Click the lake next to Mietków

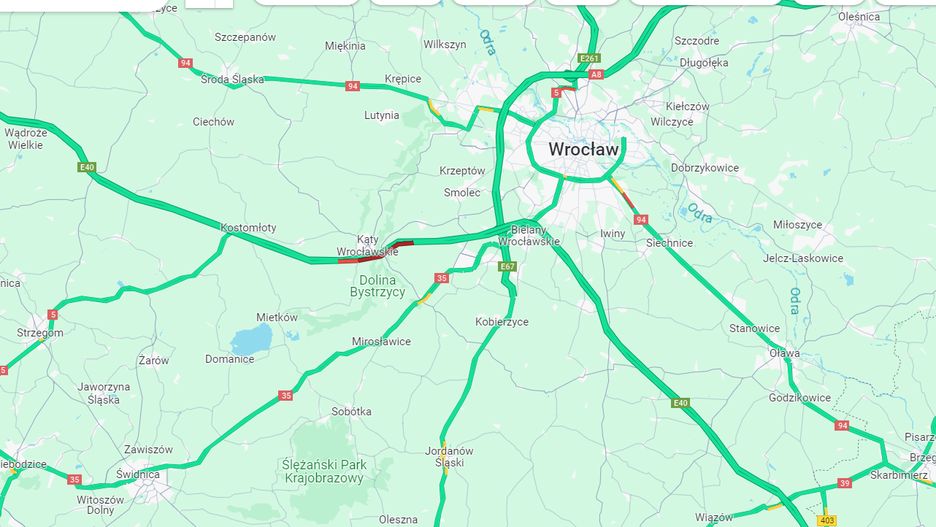(x=251, y=340)
